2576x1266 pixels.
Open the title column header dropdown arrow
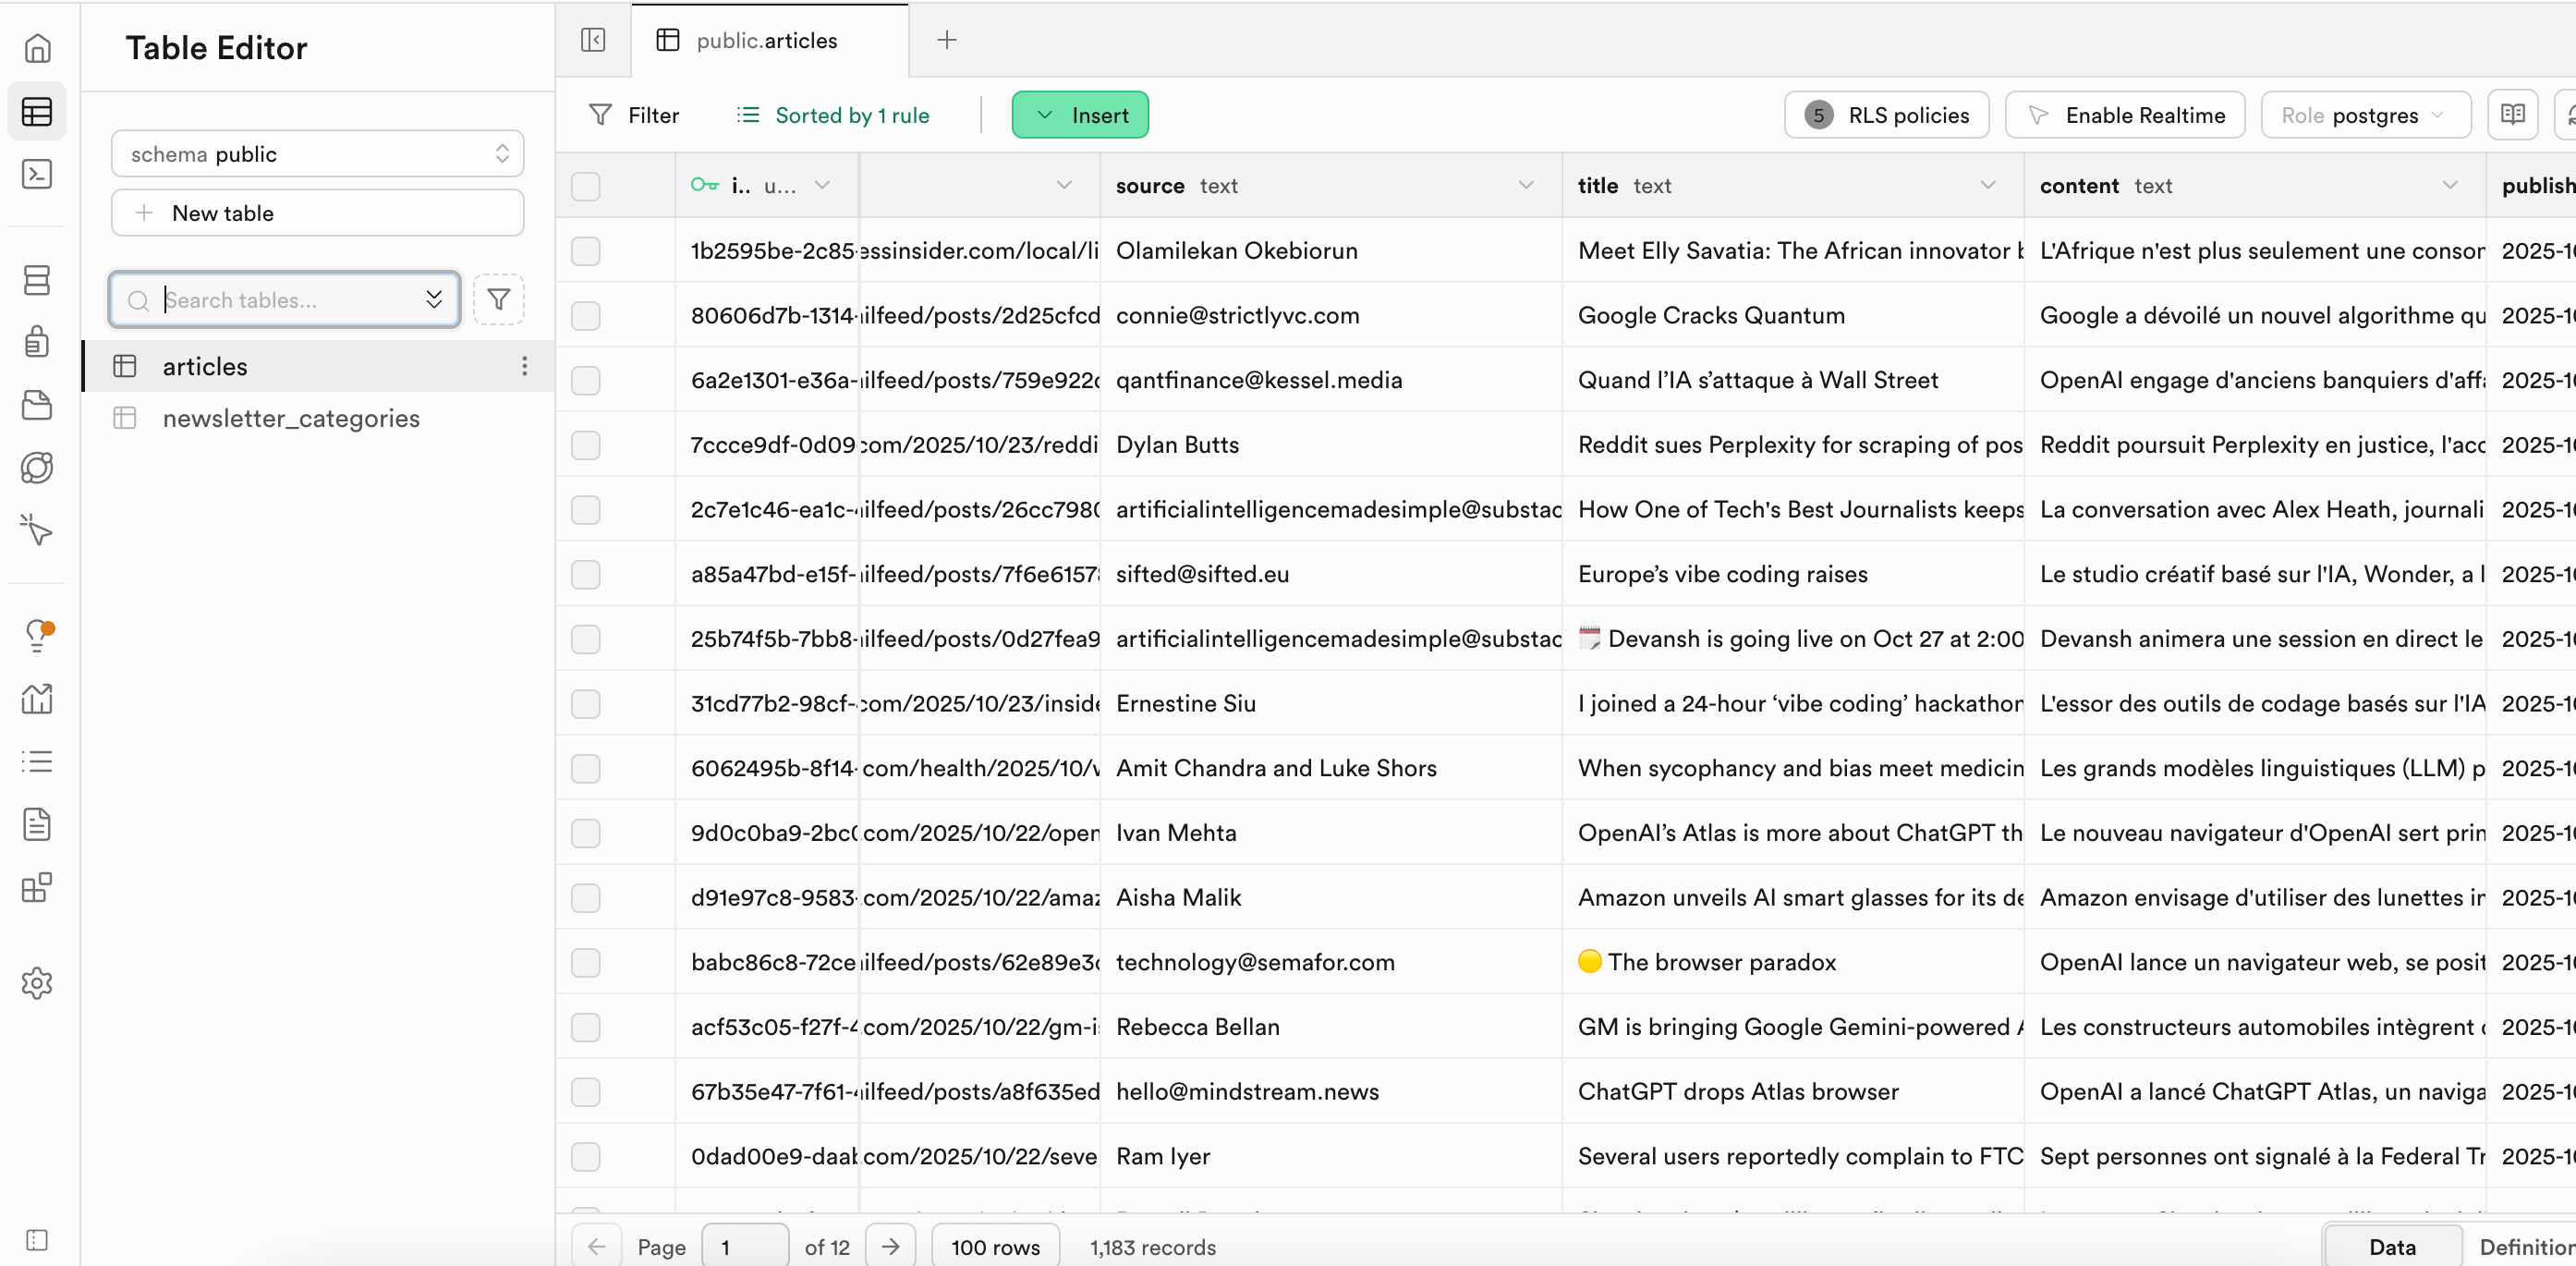[x=1987, y=186]
